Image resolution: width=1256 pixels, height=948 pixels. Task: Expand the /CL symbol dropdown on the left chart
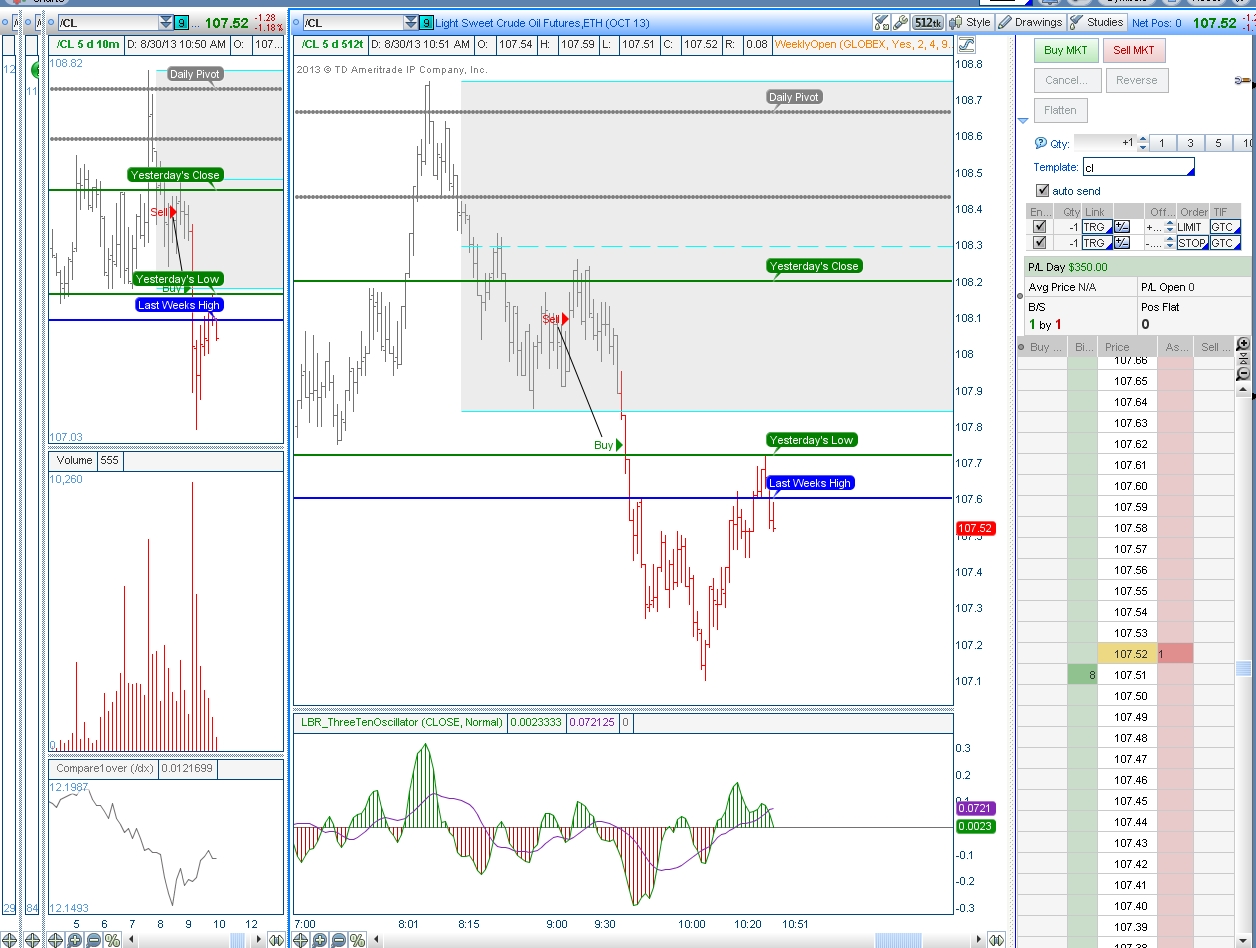(x=165, y=22)
